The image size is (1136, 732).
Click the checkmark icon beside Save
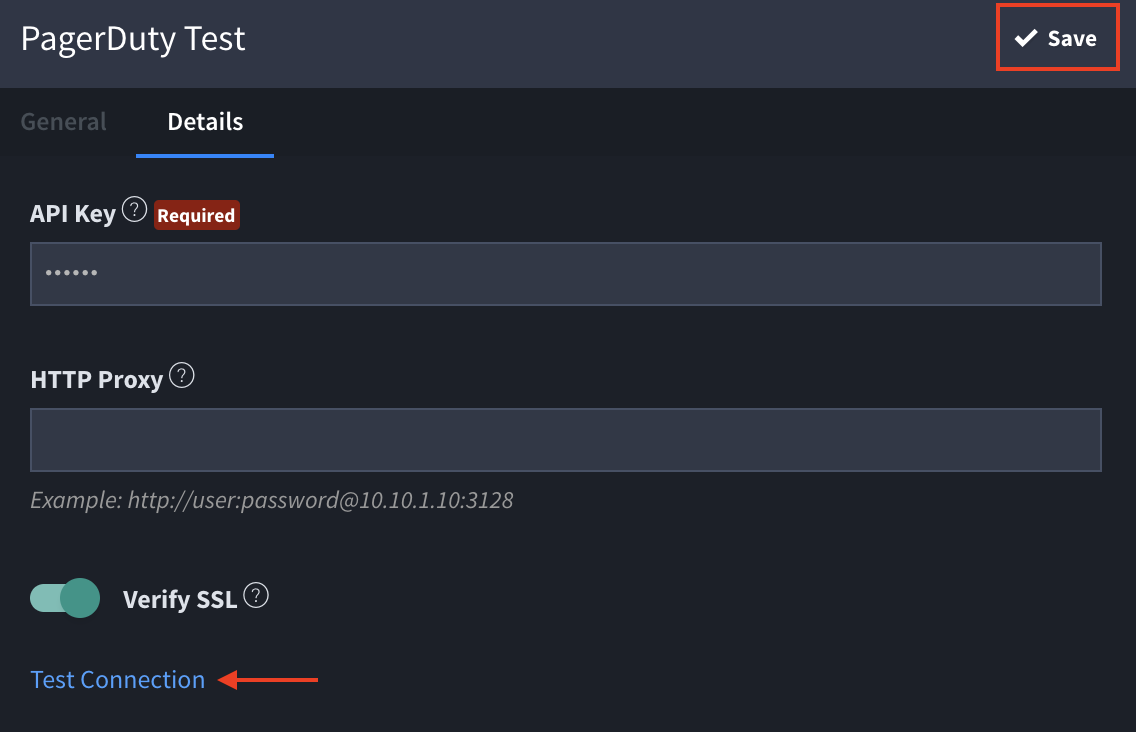pos(1026,39)
